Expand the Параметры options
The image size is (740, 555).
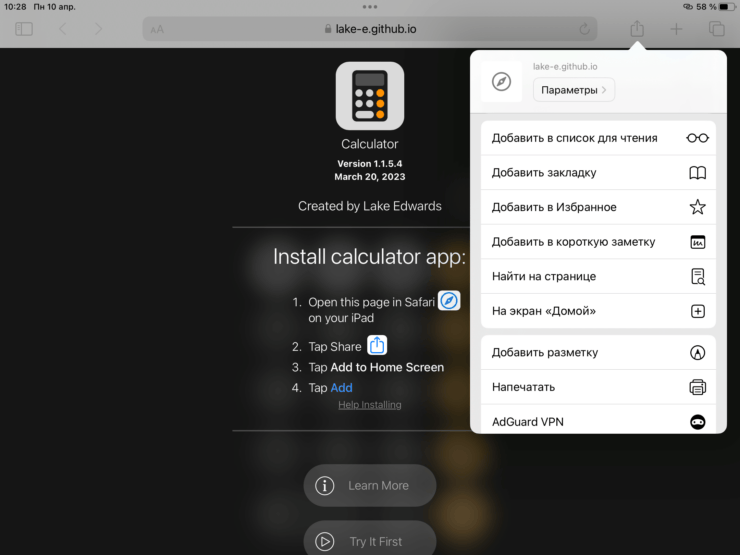pos(573,90)
